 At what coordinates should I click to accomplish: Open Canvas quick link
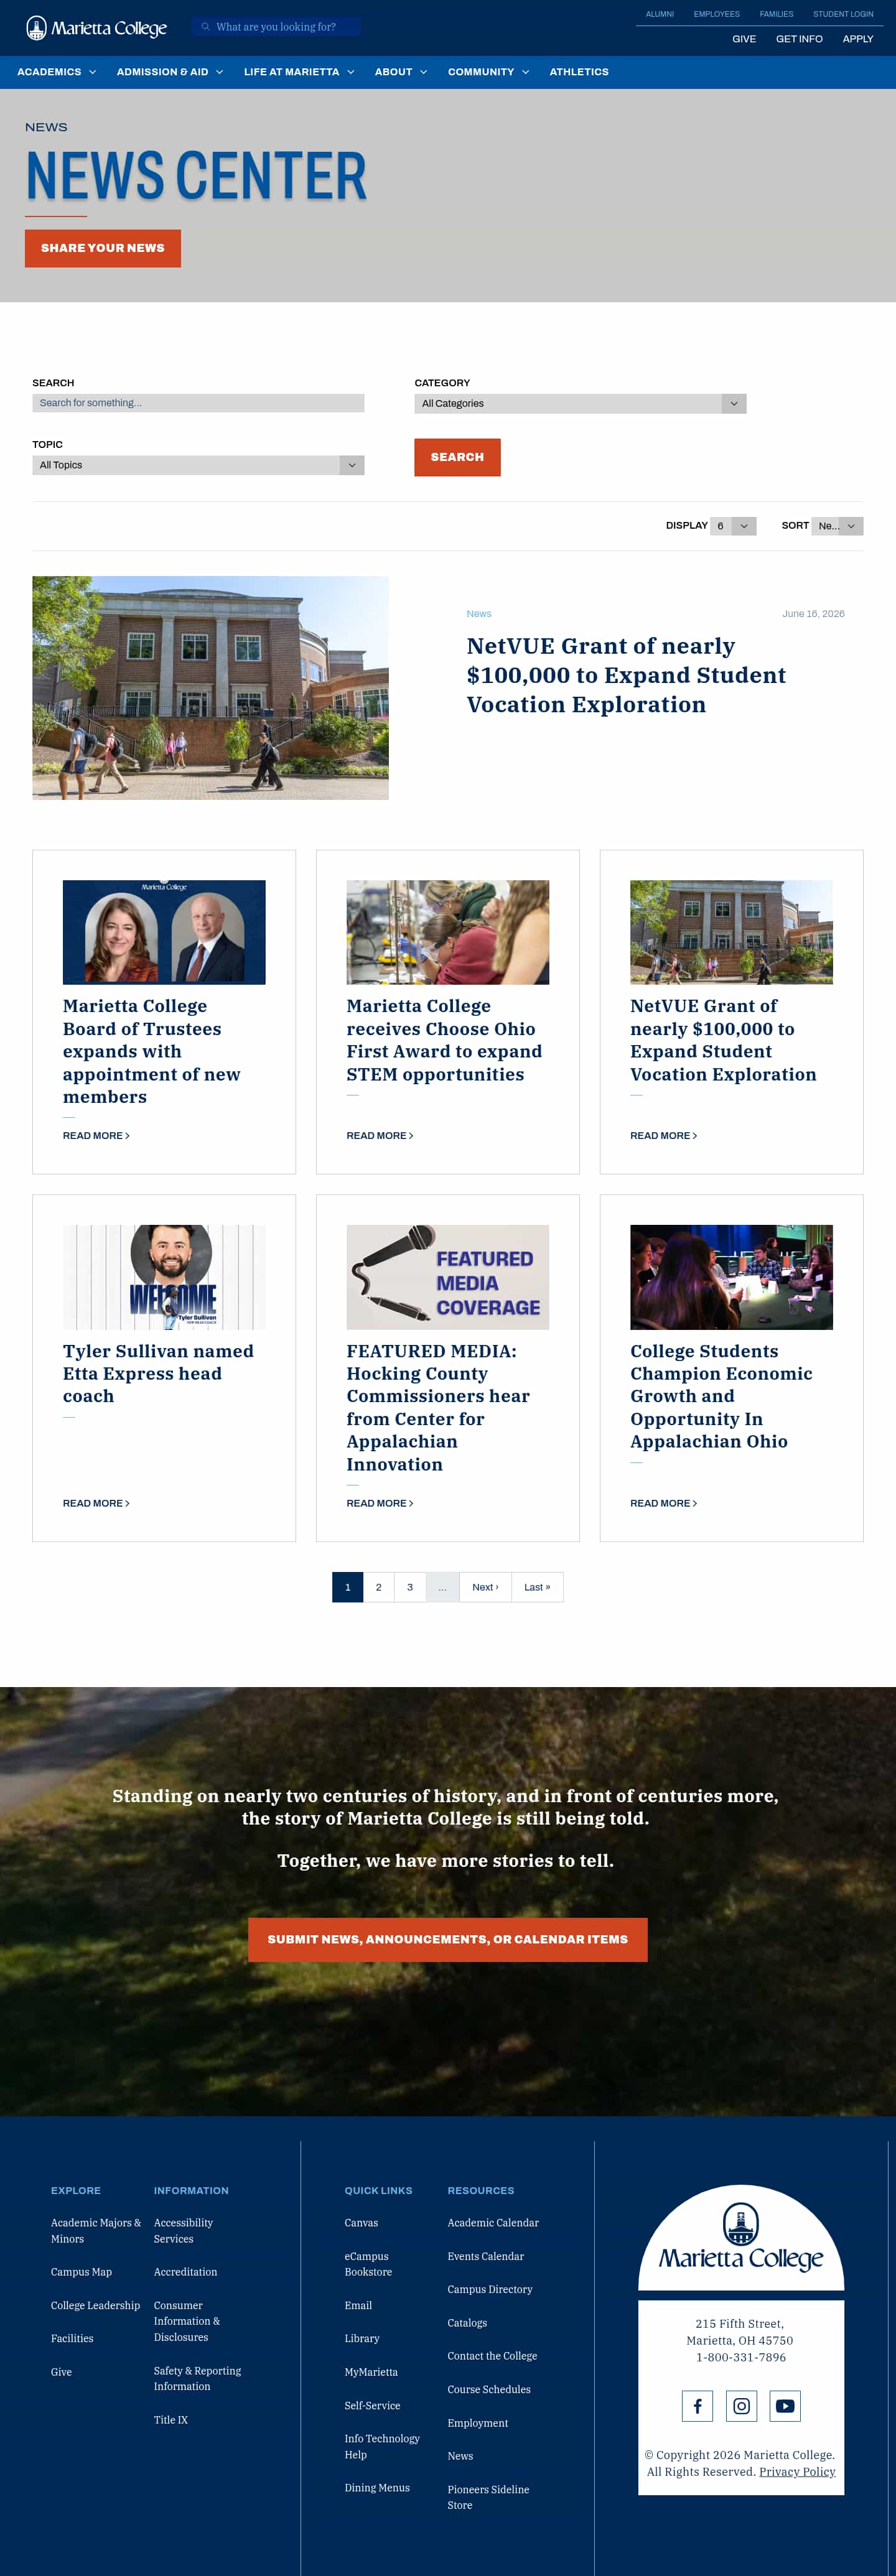[361, 2223]
